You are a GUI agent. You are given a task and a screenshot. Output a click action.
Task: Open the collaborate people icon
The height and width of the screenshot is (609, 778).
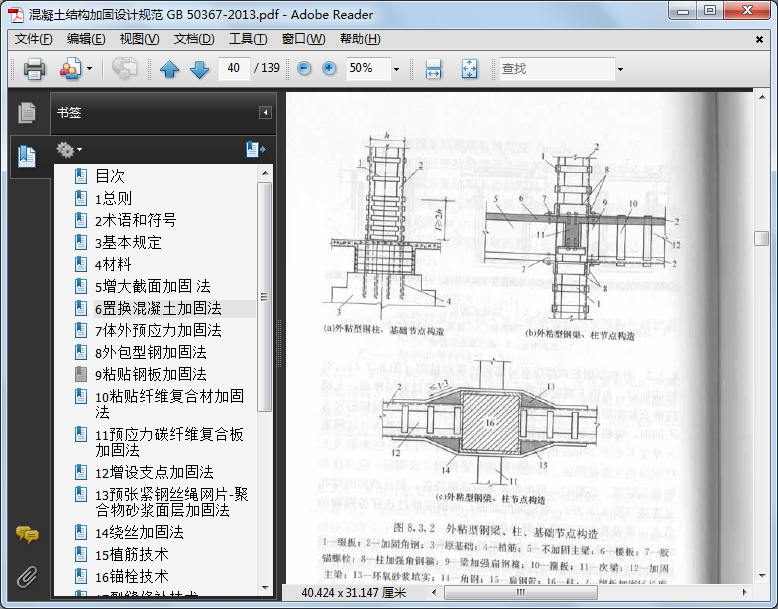pyautogui.click(x=71, y=68)
